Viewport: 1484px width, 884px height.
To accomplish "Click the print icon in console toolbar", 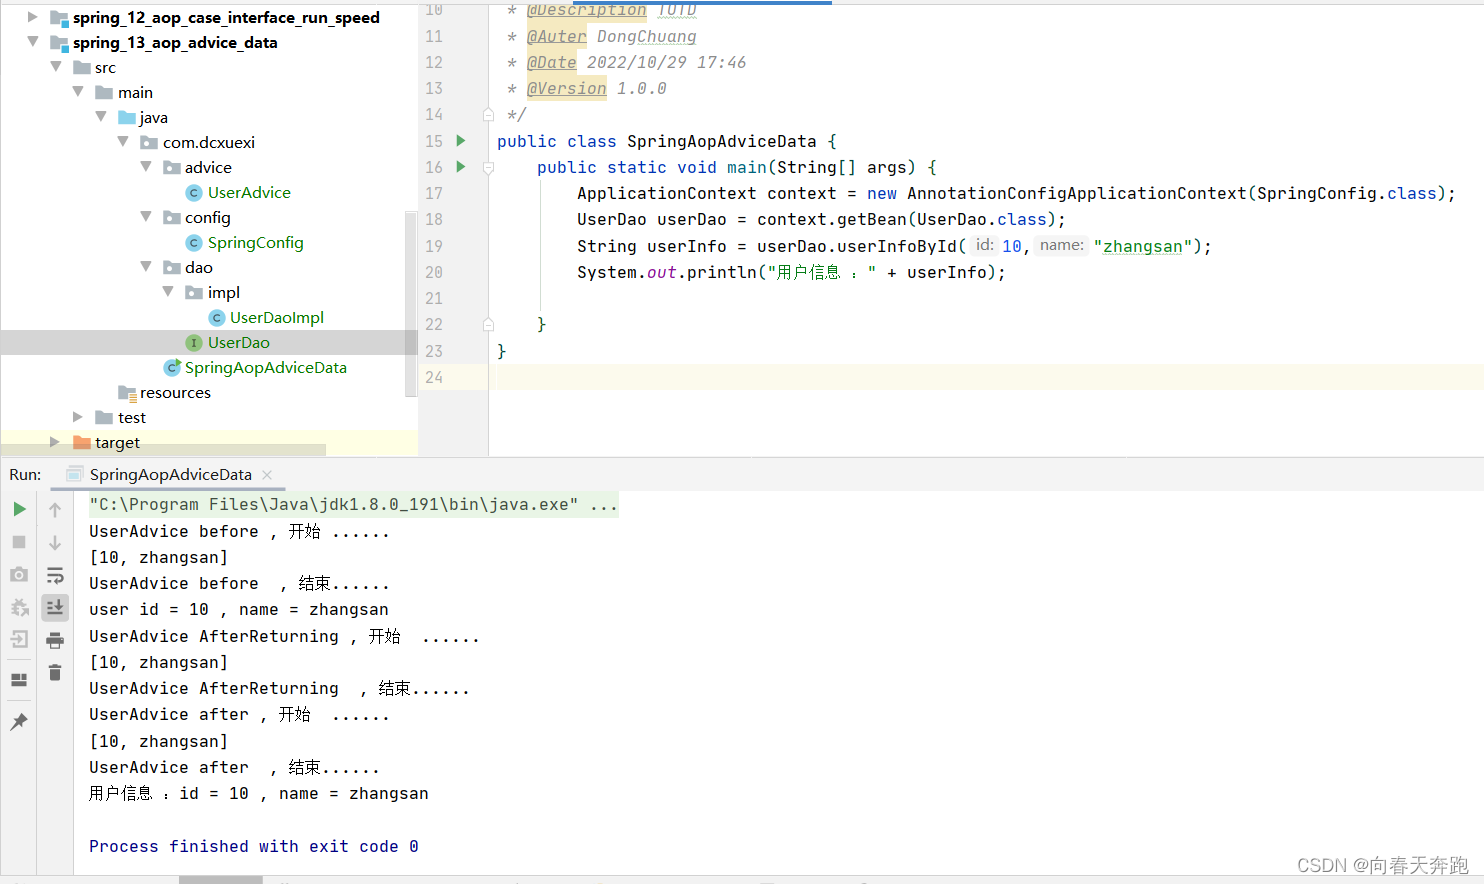I will 55,640.
